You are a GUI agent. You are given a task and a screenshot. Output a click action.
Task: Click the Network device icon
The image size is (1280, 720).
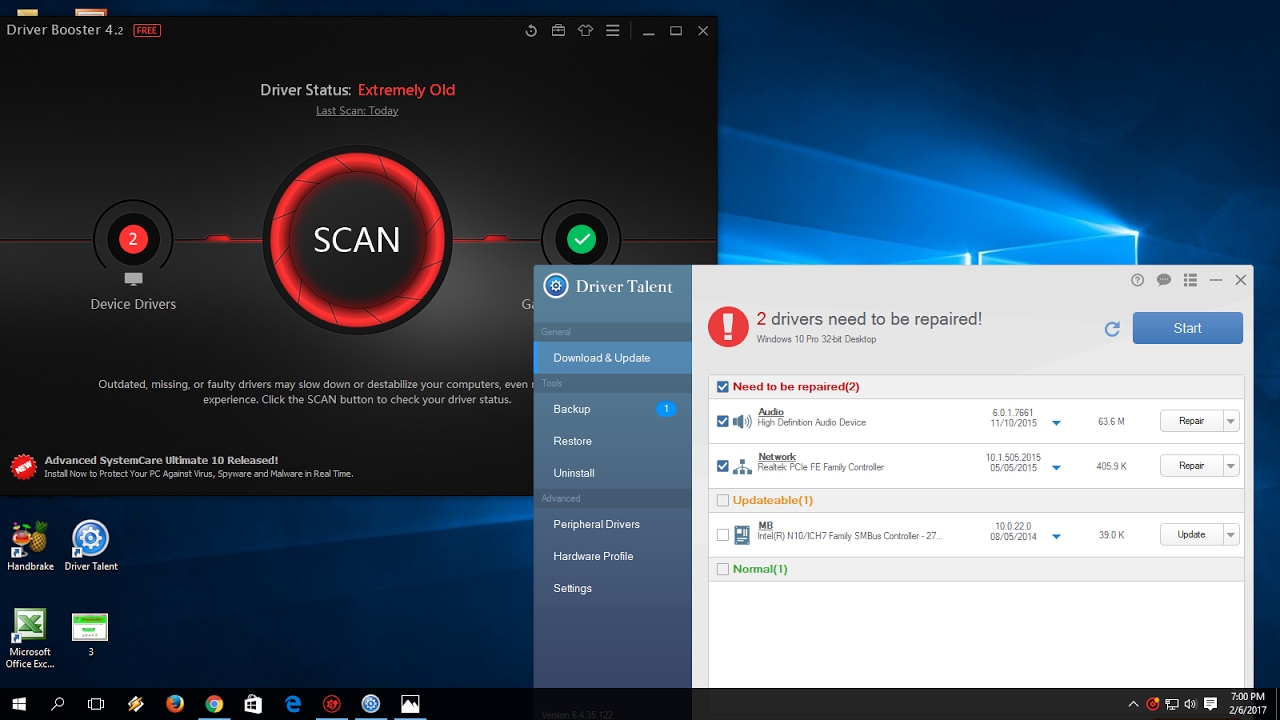tap(742, 467)
